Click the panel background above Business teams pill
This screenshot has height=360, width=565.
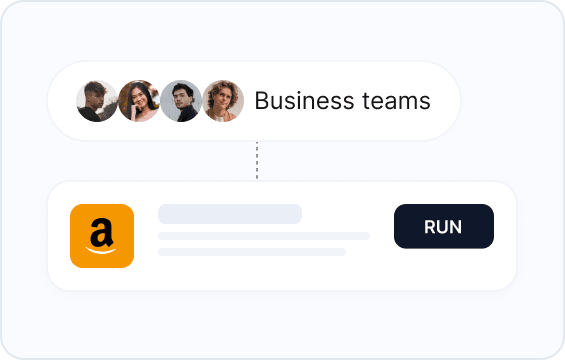(x=282, y=32)
